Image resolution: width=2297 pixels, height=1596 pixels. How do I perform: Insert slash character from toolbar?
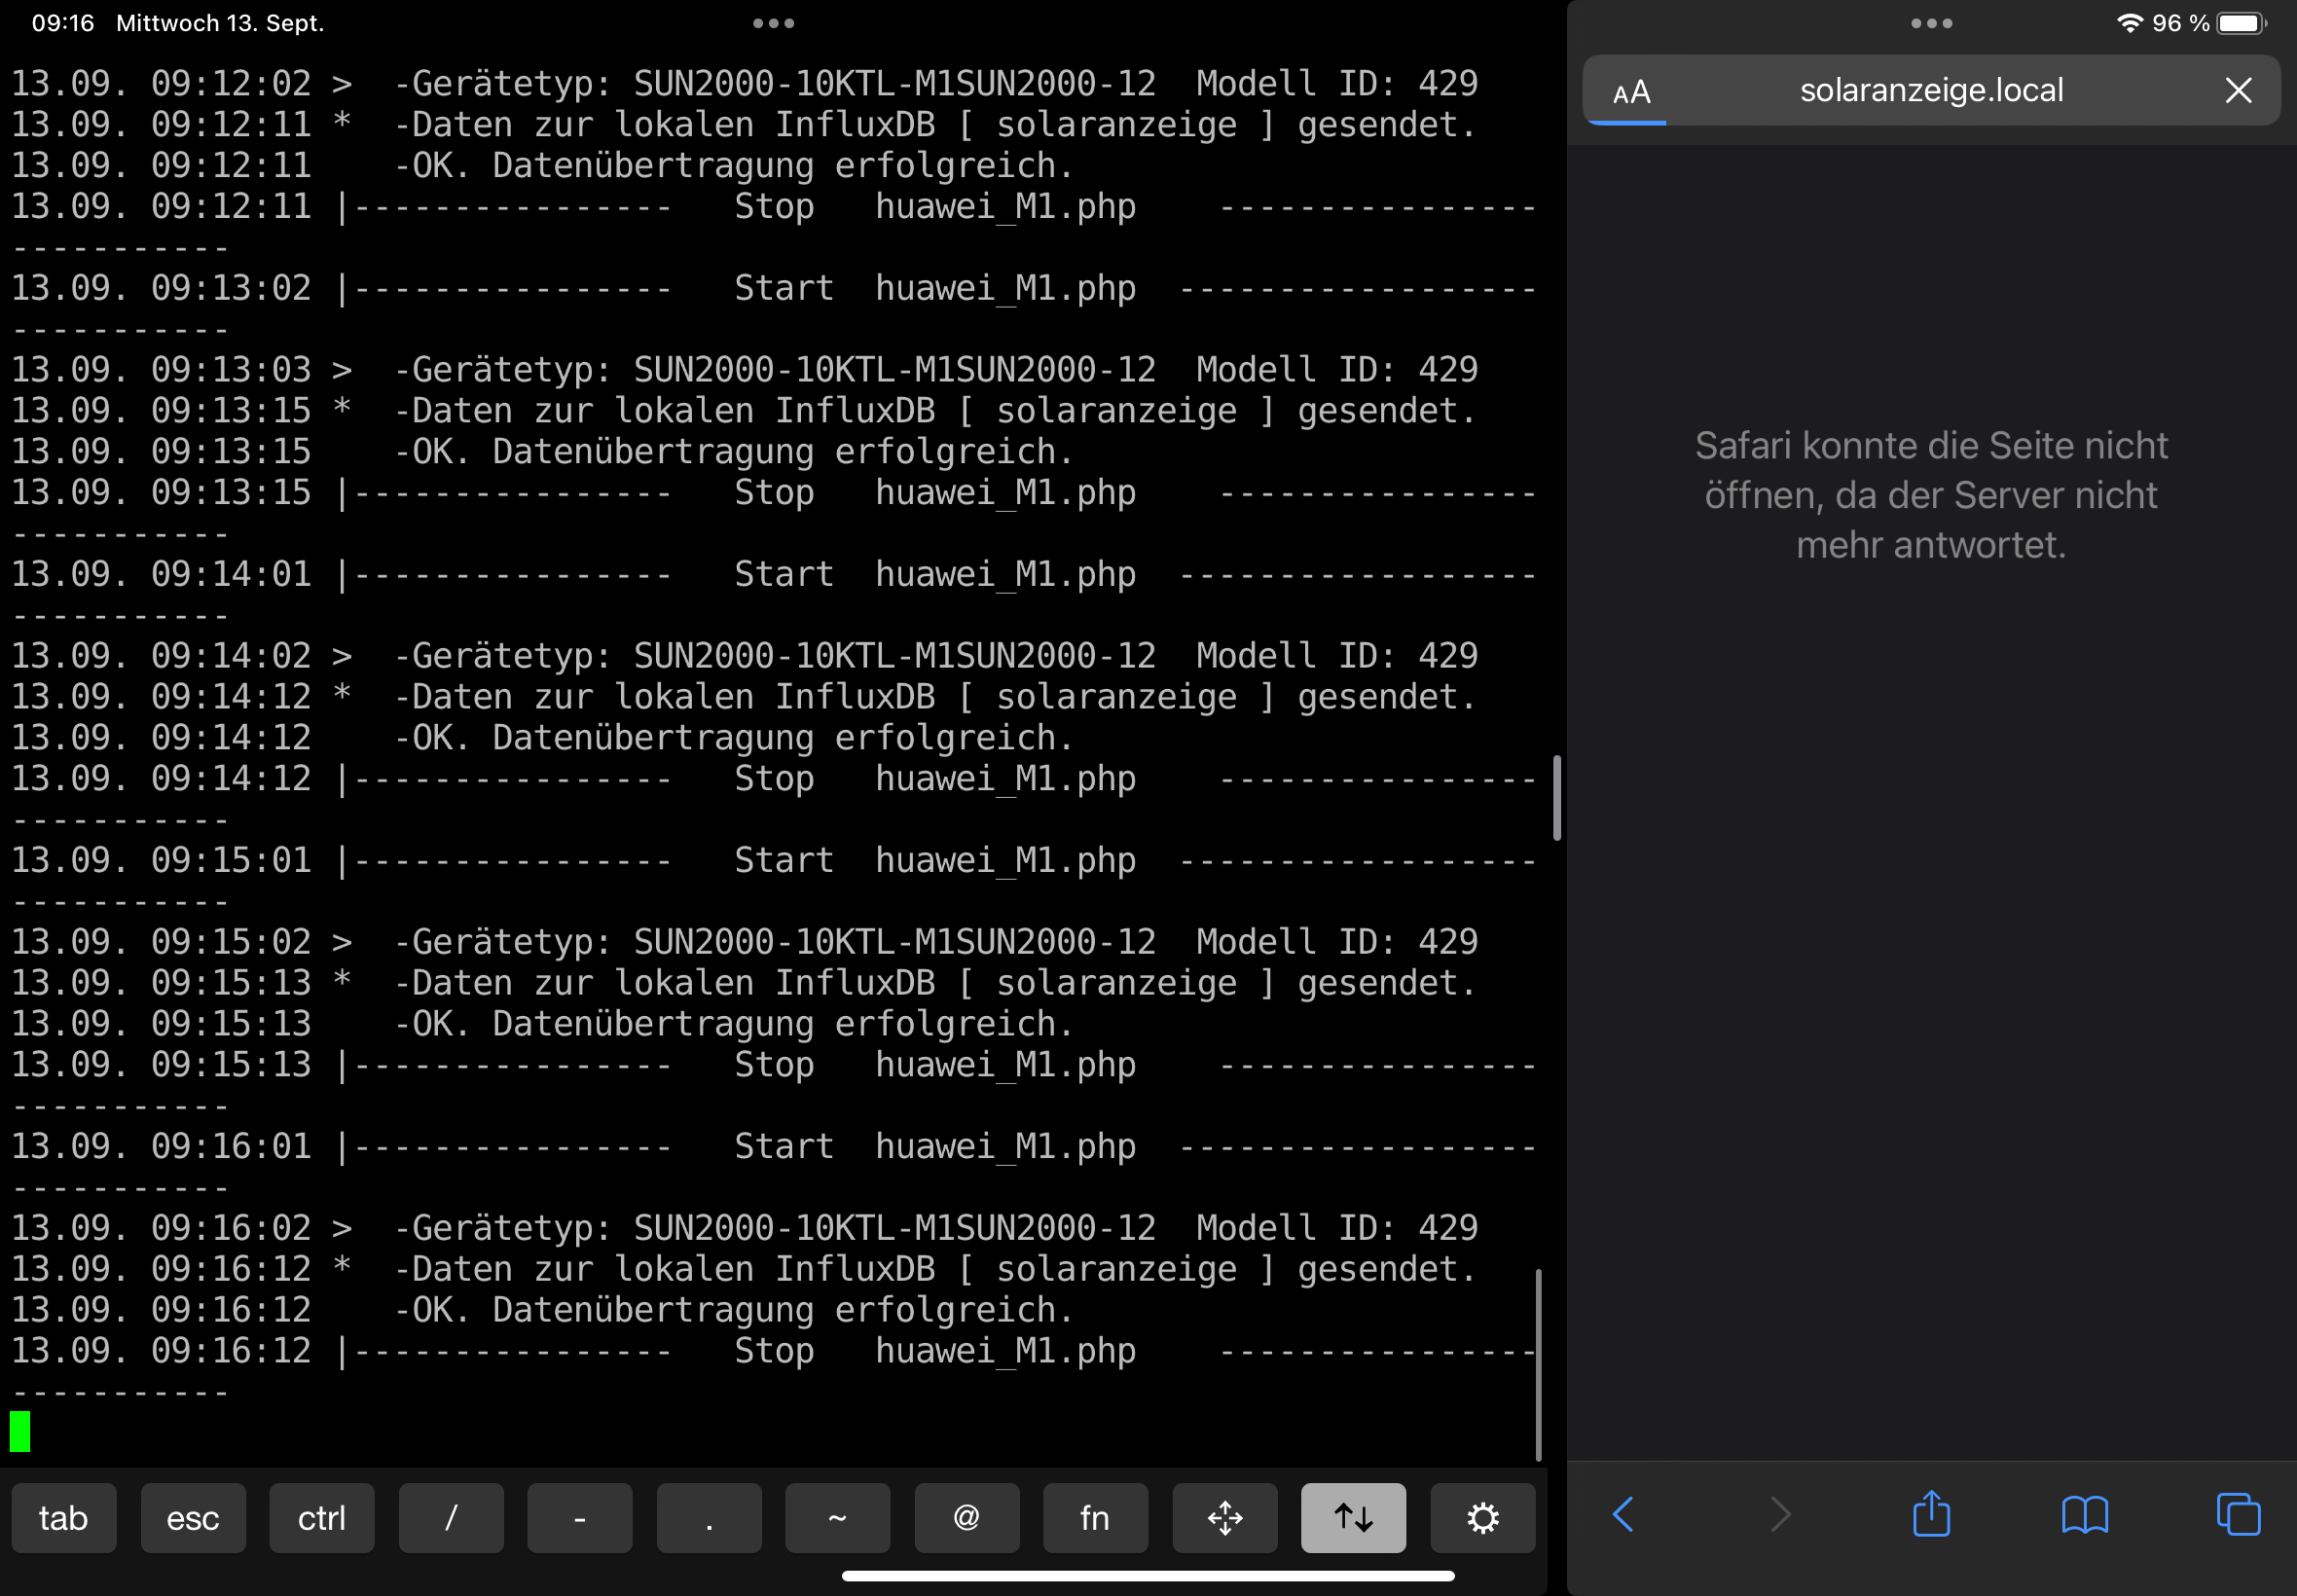point(450,1518)
